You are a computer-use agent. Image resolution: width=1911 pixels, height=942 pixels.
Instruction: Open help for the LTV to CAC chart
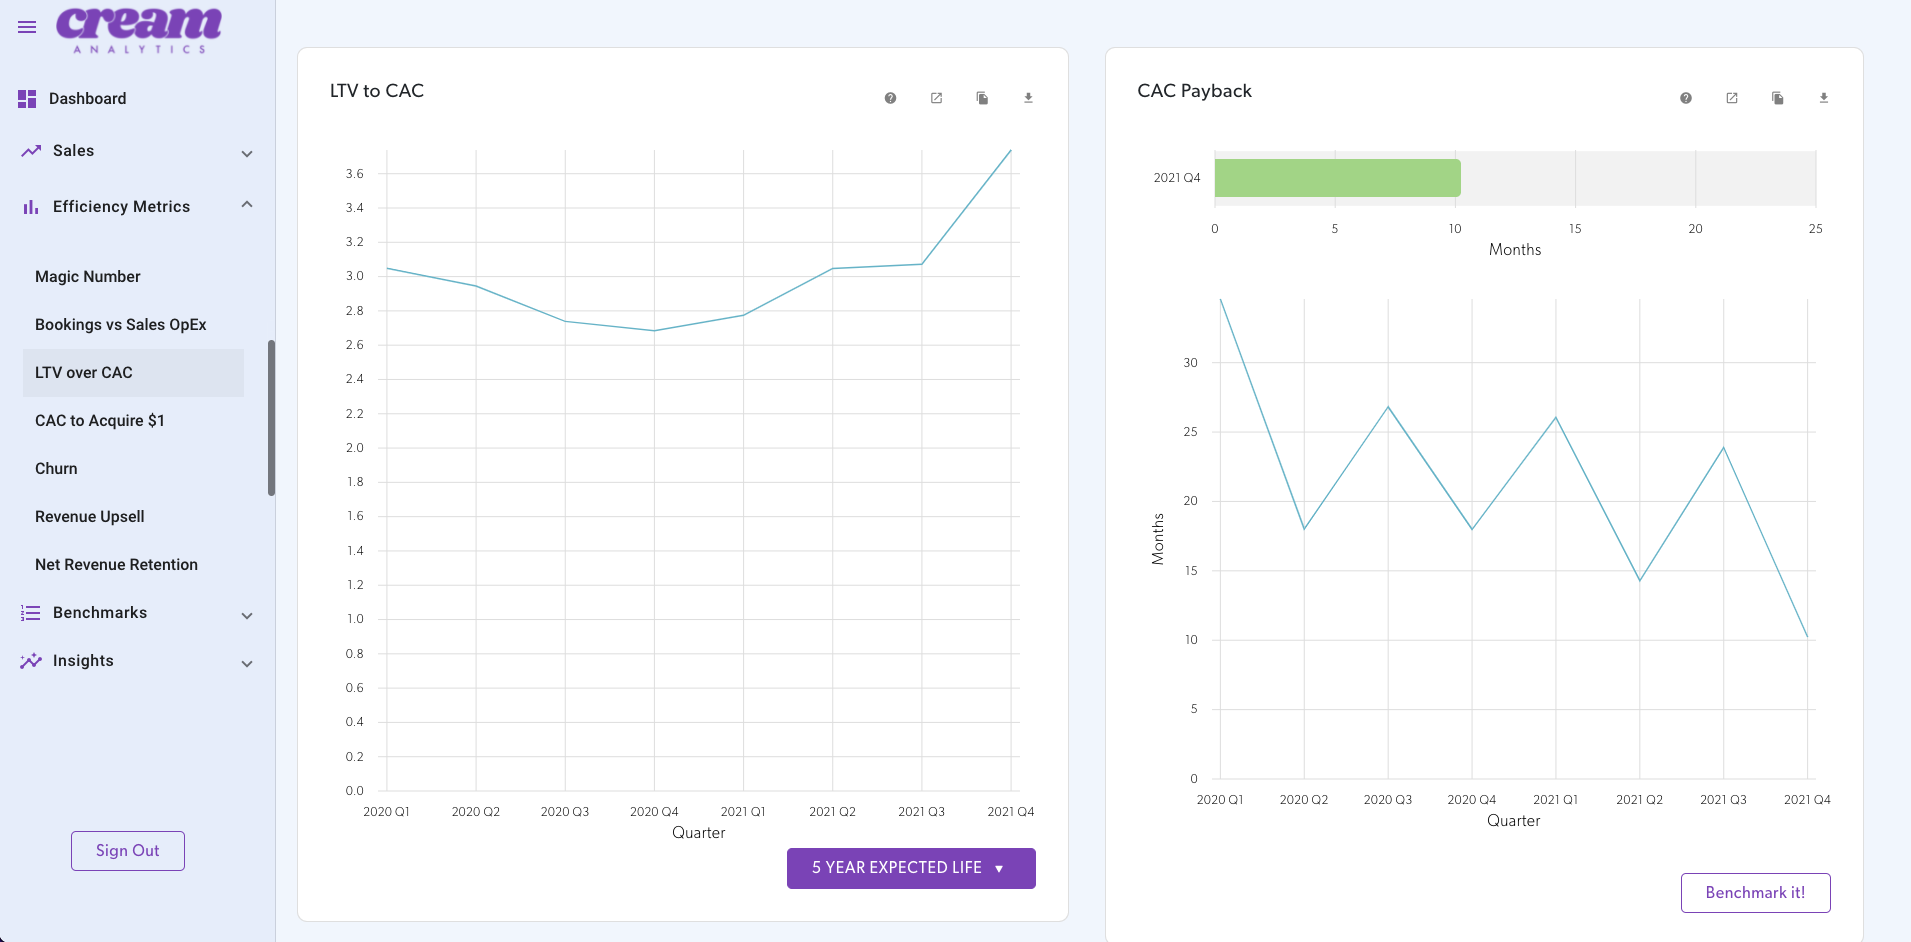890,97
